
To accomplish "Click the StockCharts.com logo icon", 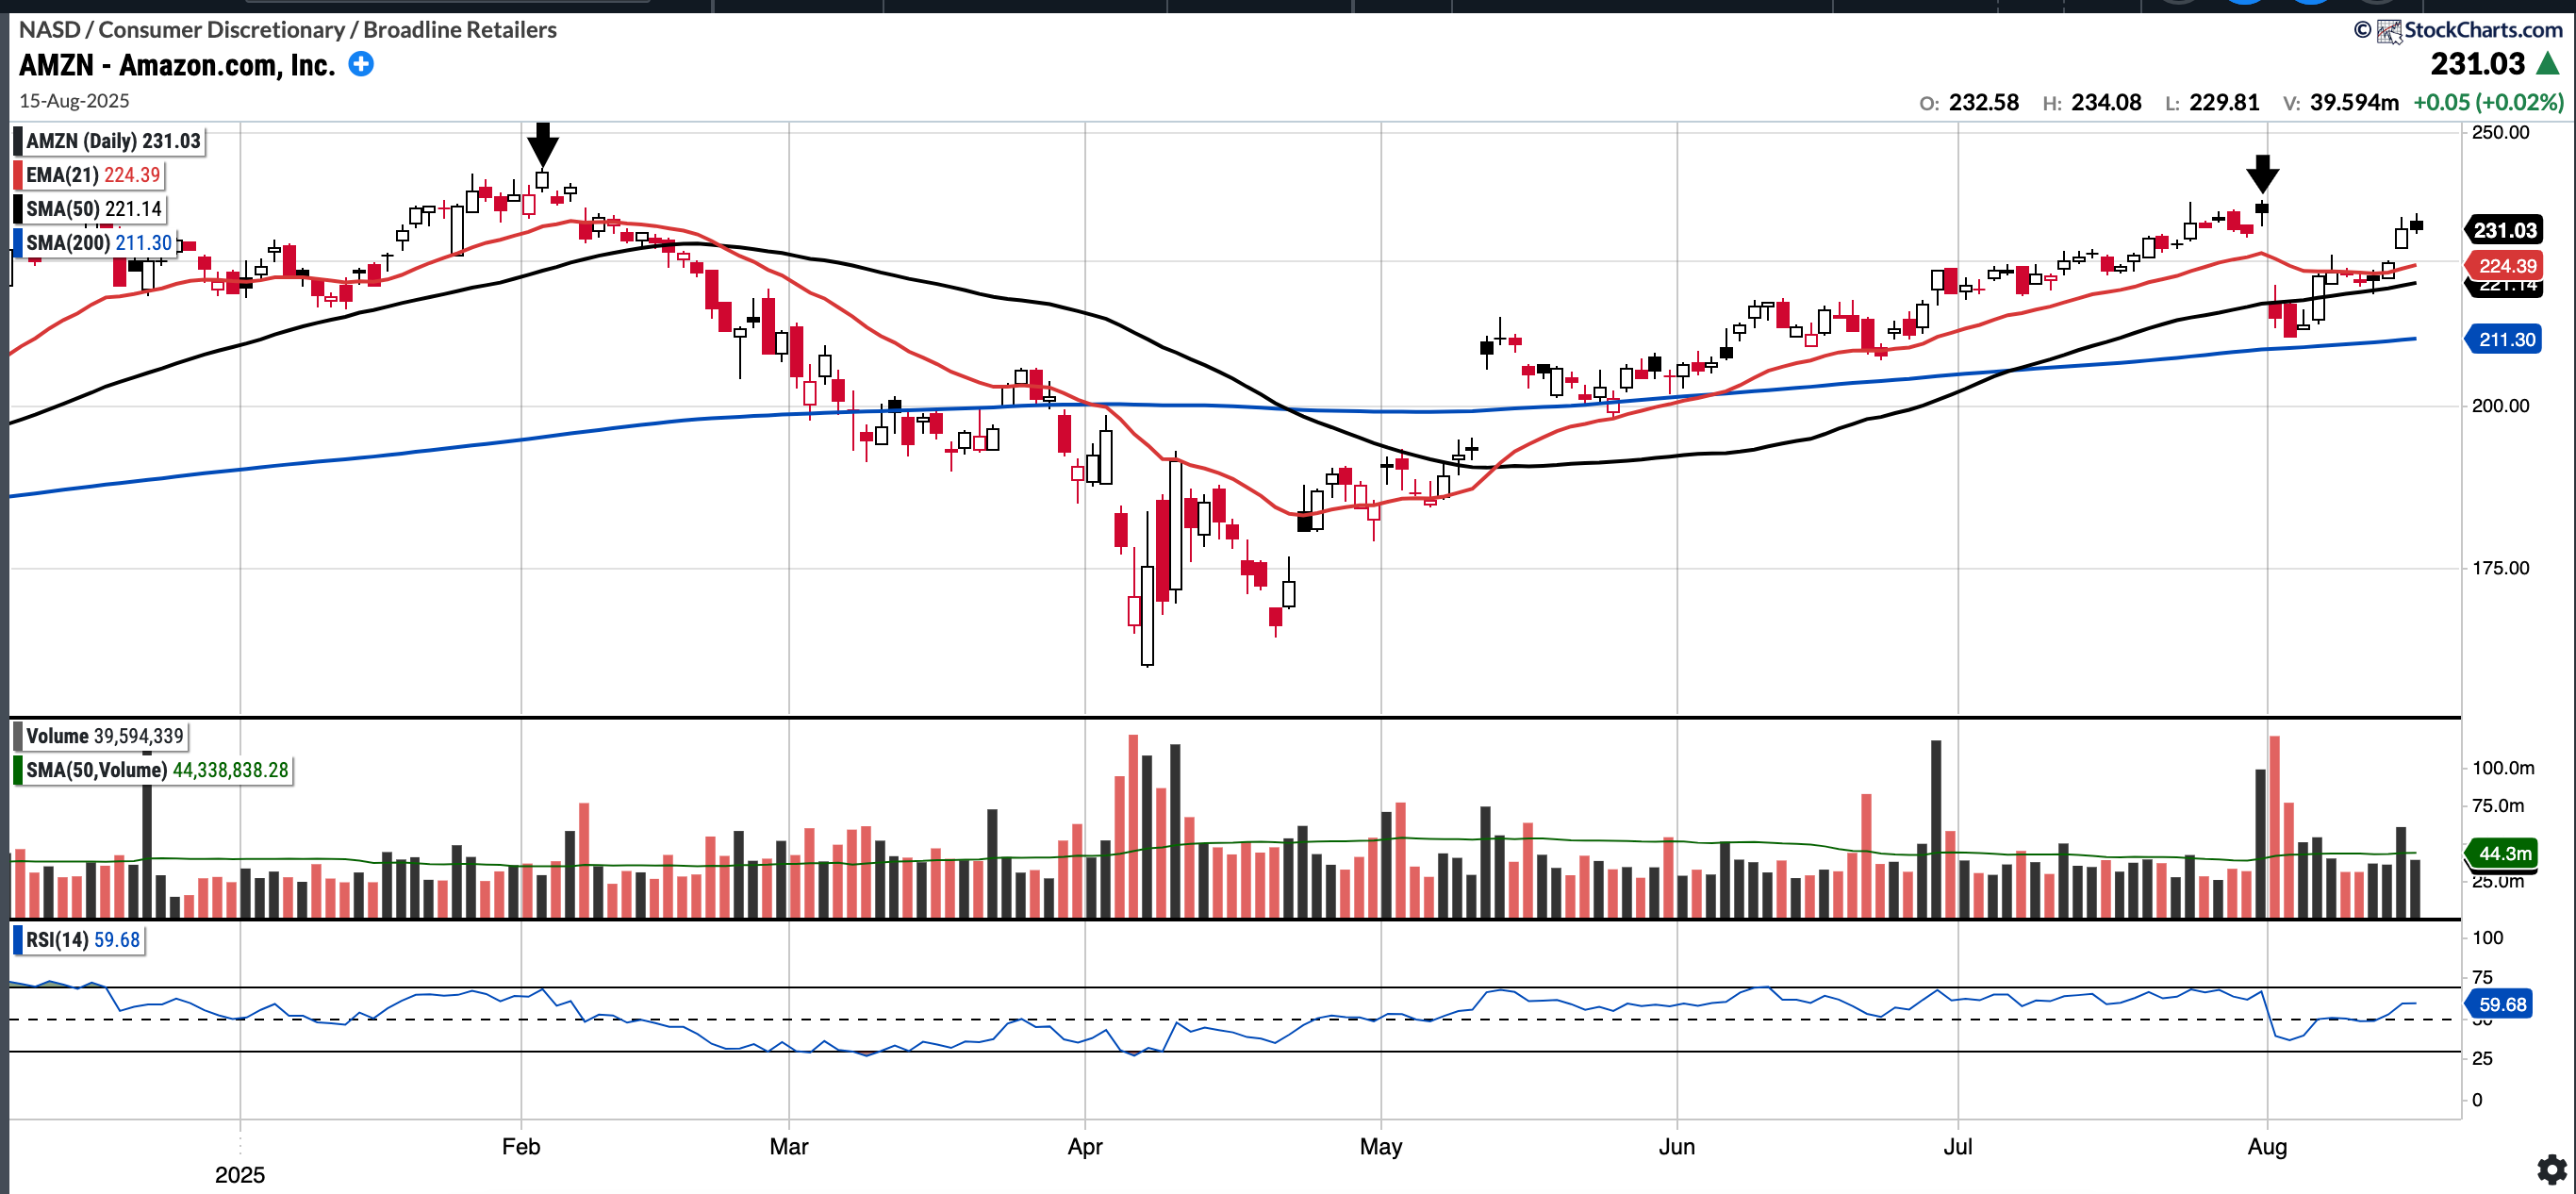I will (x=2389, y=31).
